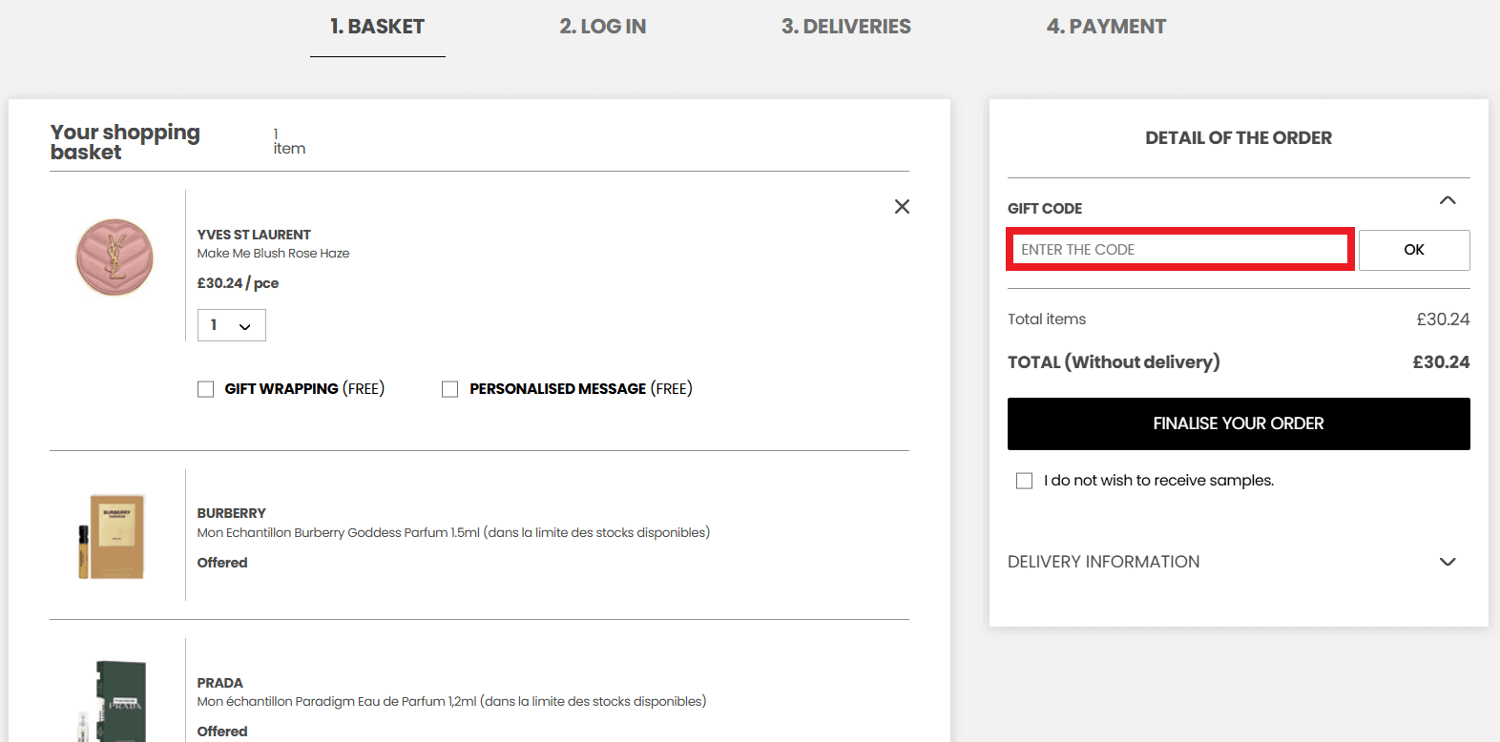This screenshot has height=742, width=1500.
Task: Tick the Gift Wrapping checkbox
Action: (x=206, y=389)
